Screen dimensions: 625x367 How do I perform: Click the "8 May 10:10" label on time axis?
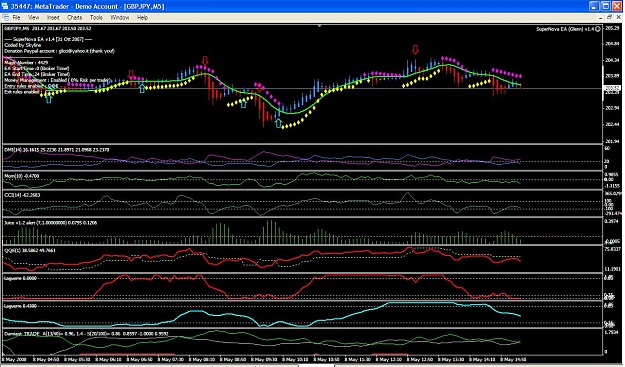point(296,359)
